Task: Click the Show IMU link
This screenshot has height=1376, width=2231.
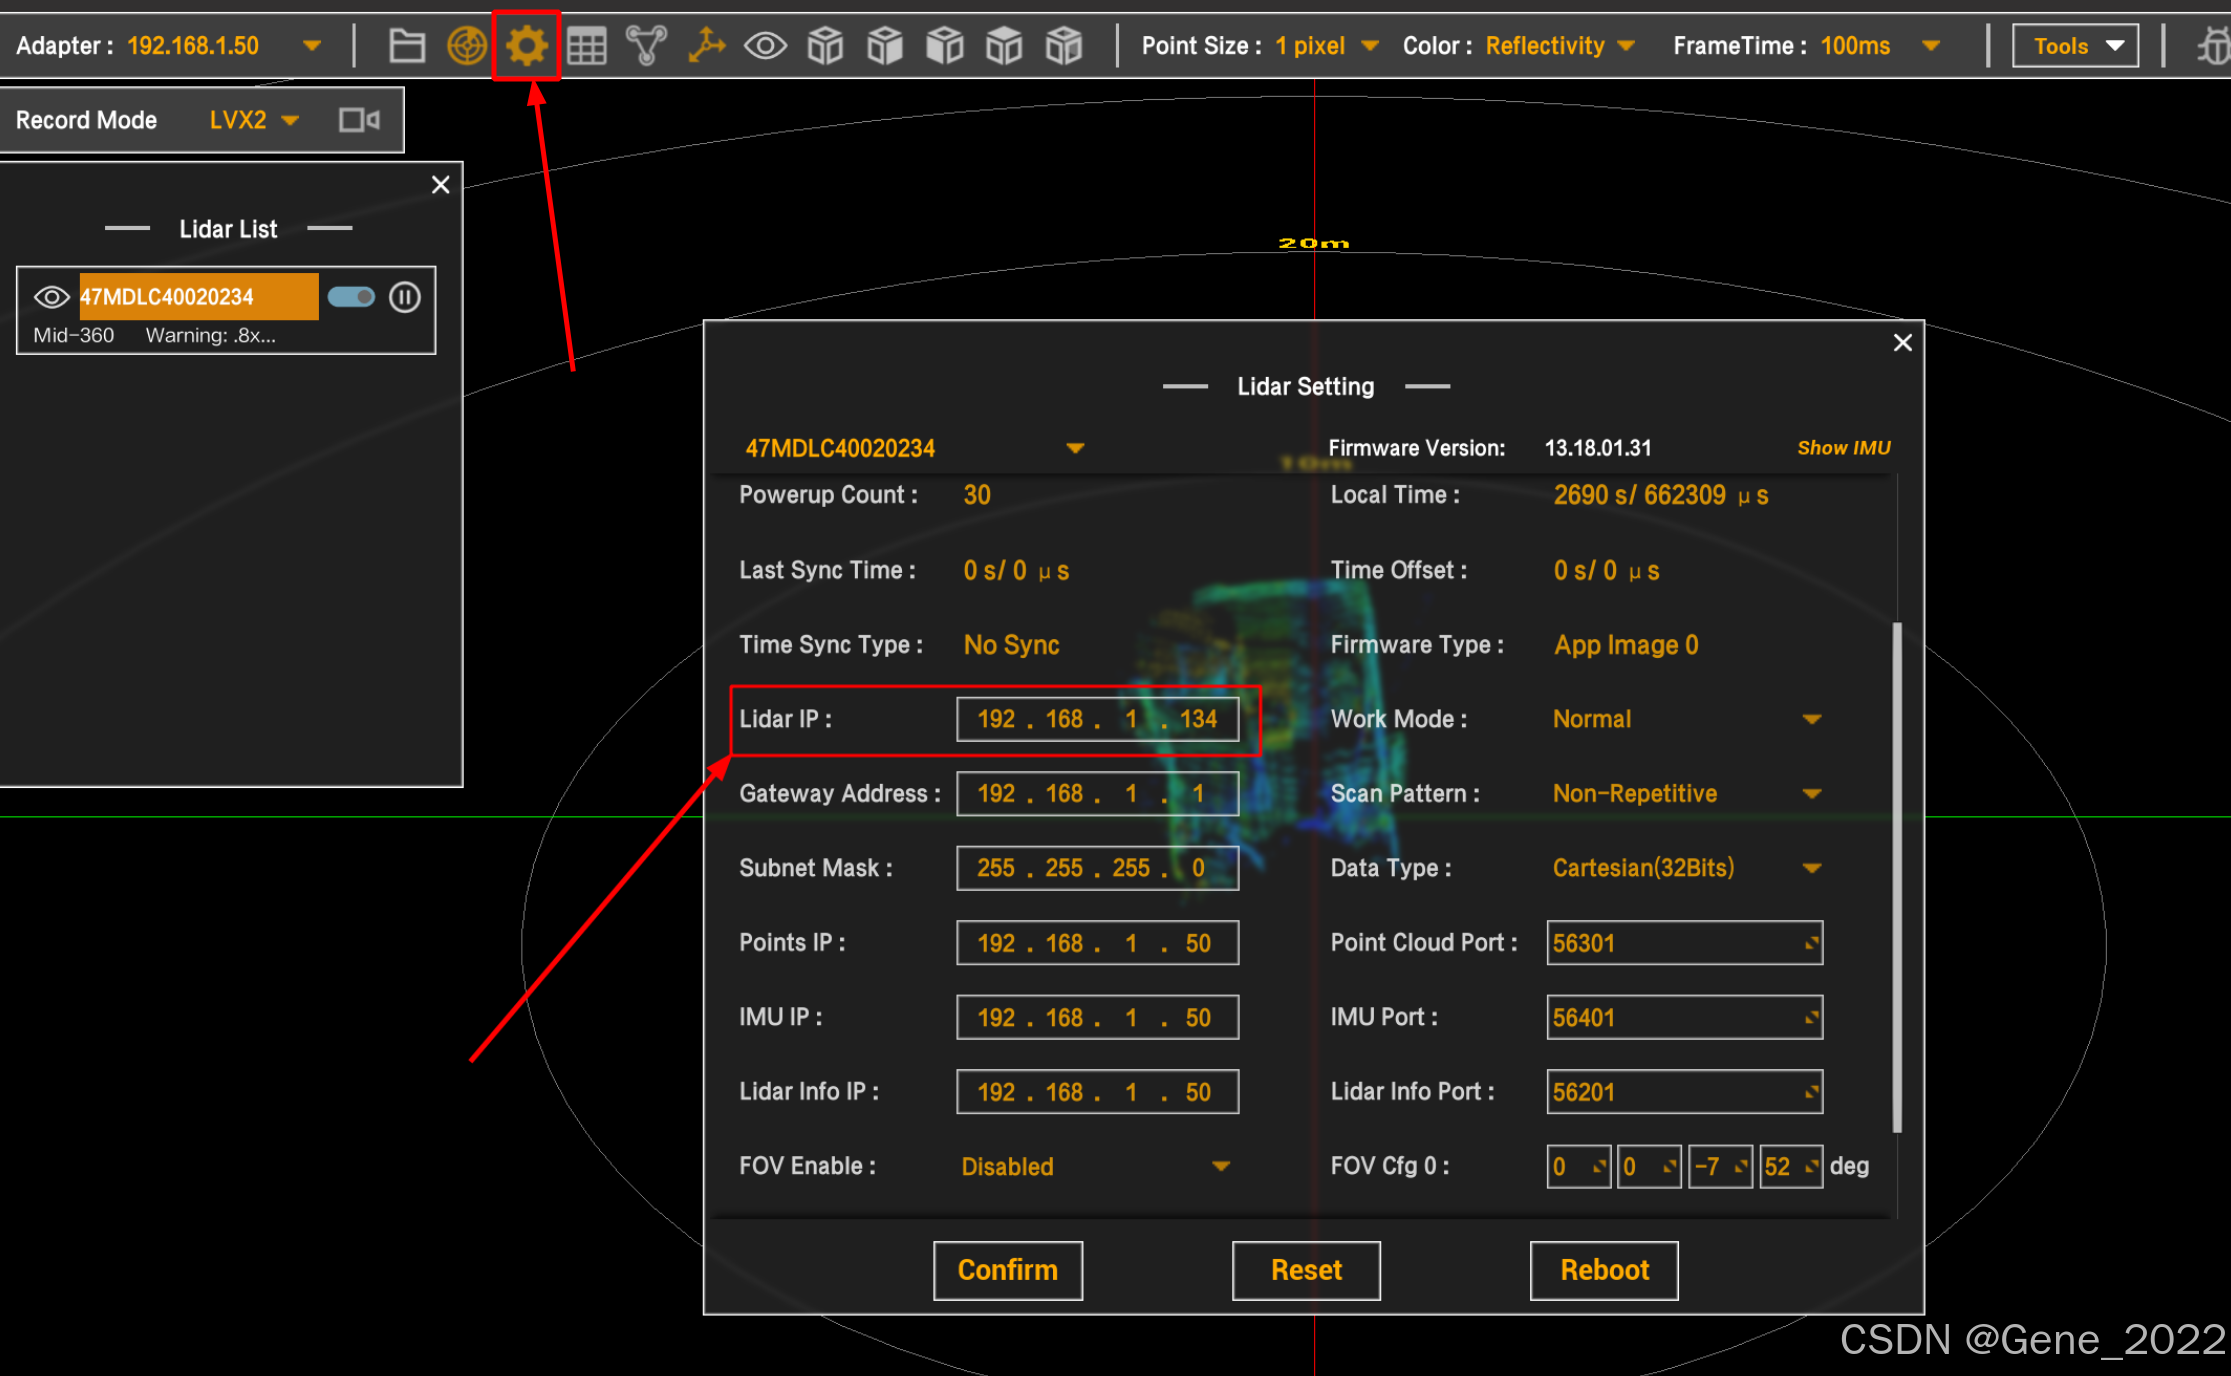Action: 1843,448
